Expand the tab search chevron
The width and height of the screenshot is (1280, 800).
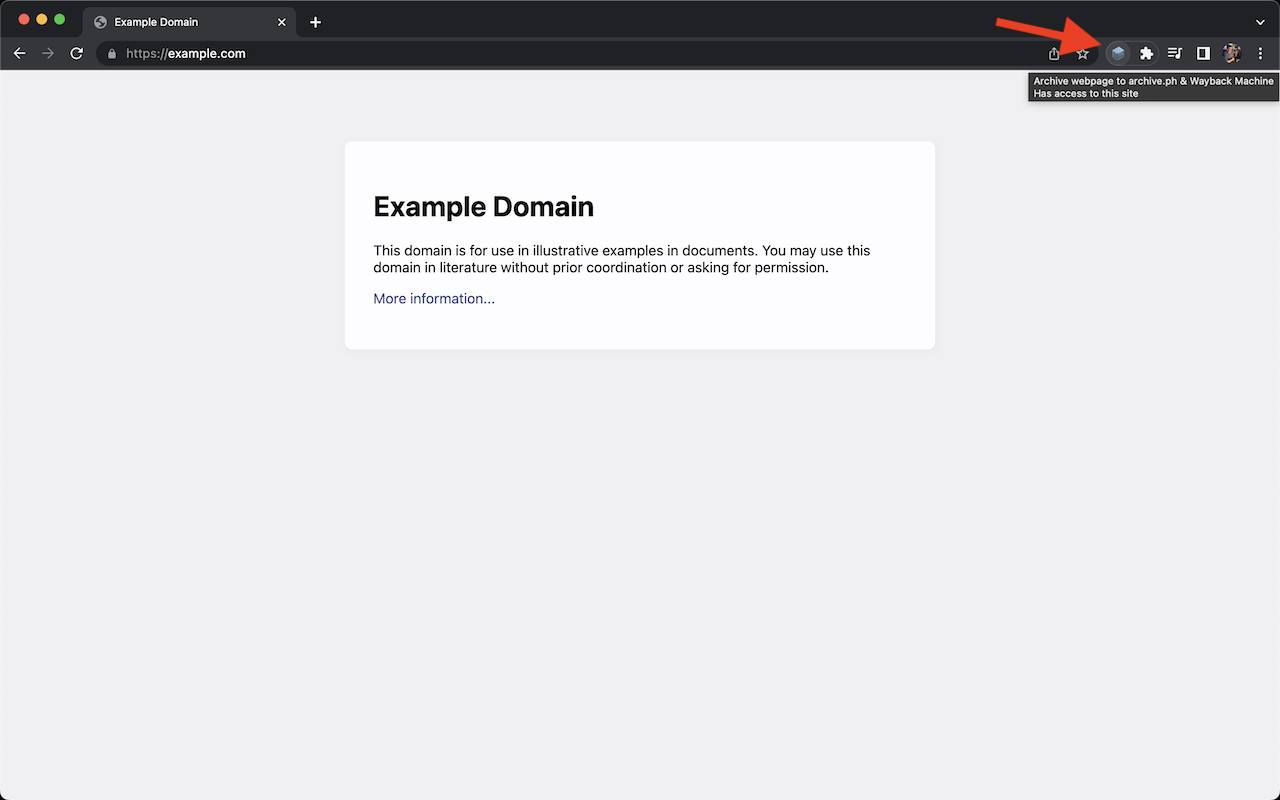tap(1260, 22)
